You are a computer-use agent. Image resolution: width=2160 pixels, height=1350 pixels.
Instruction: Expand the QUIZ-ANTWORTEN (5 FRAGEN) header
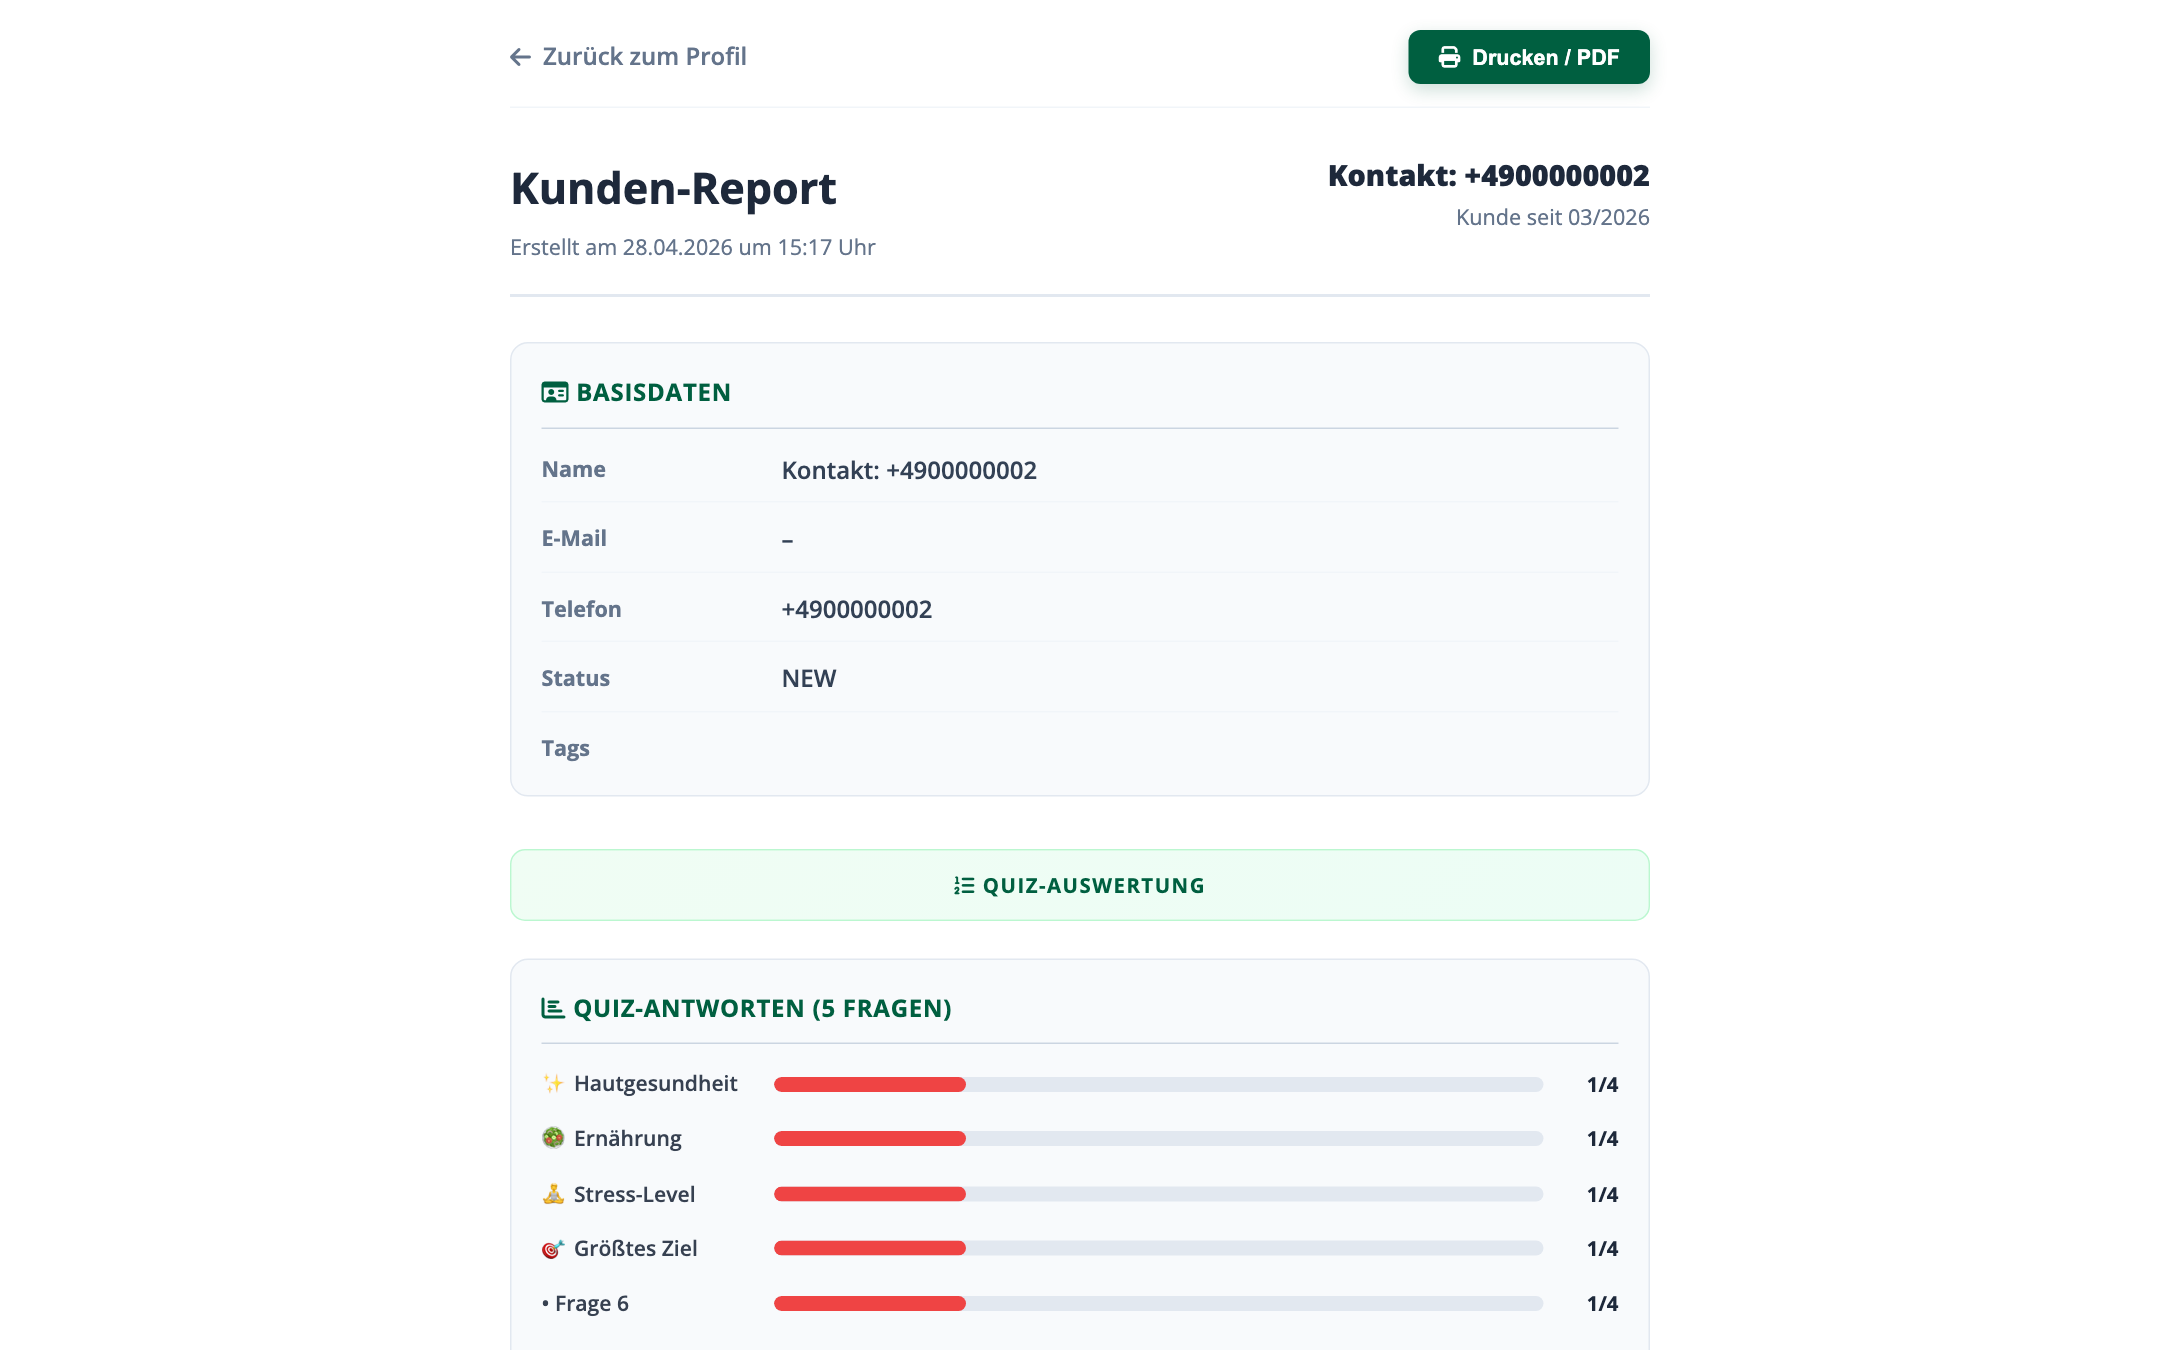pyautogui.click(x=762, y=1008)
